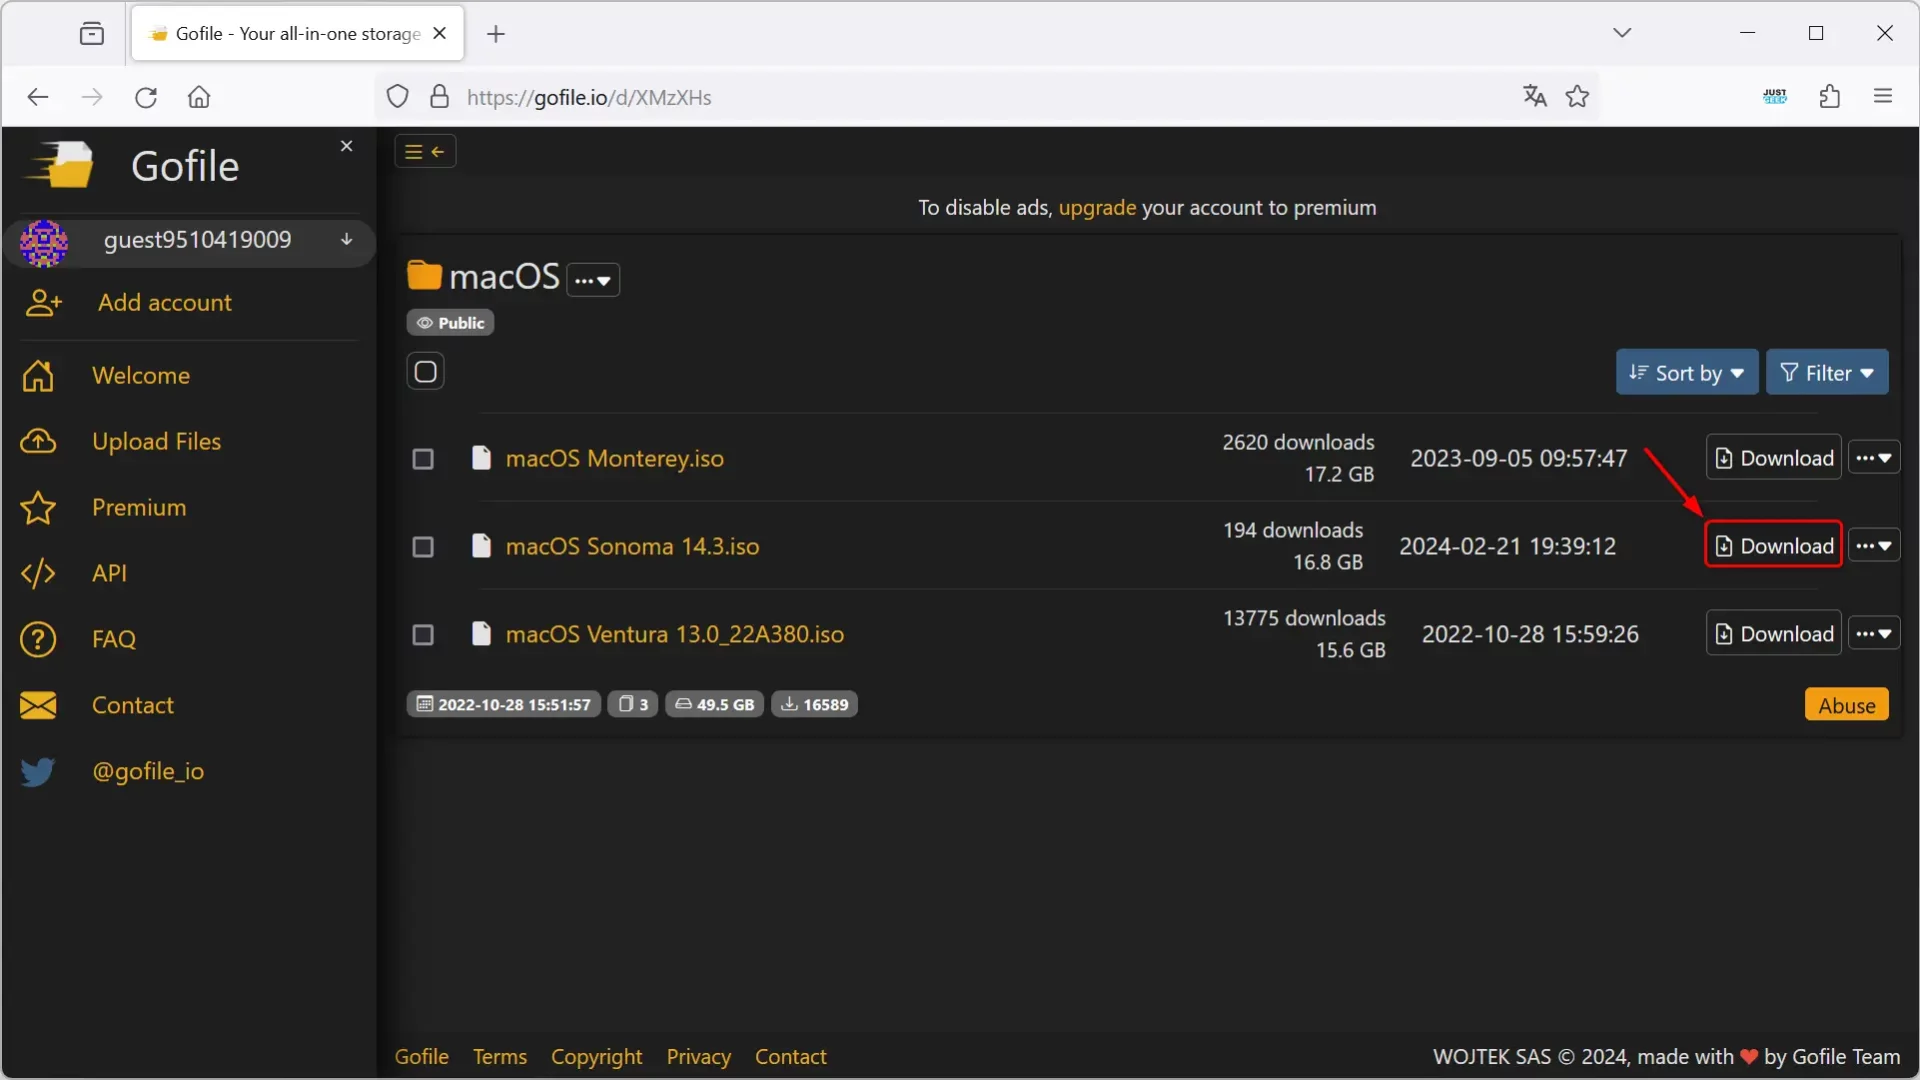Click the Premium star icon

(38, 508)
